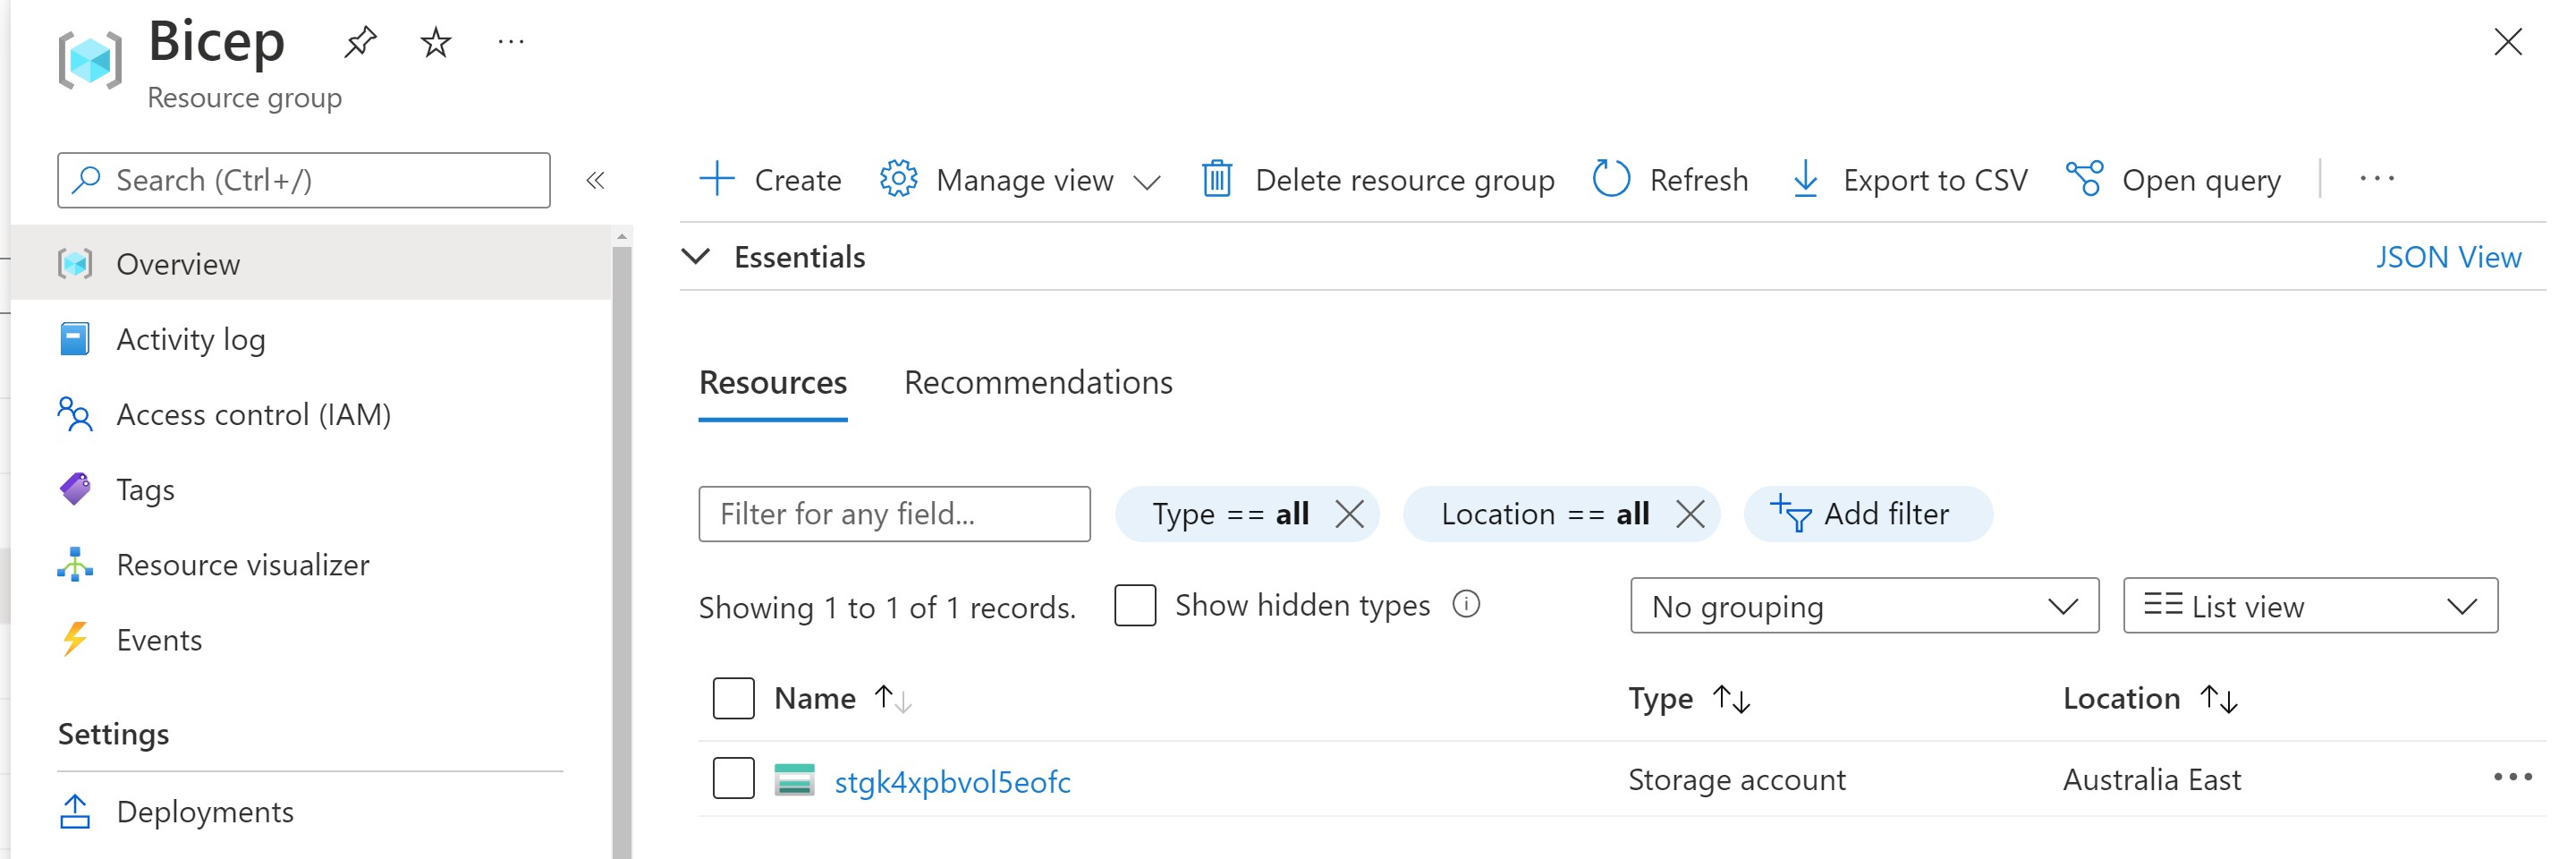Viewport: 2576px width, 859px height.
Task: Click the Filter for any field box
Action: [x=894, y=514]
